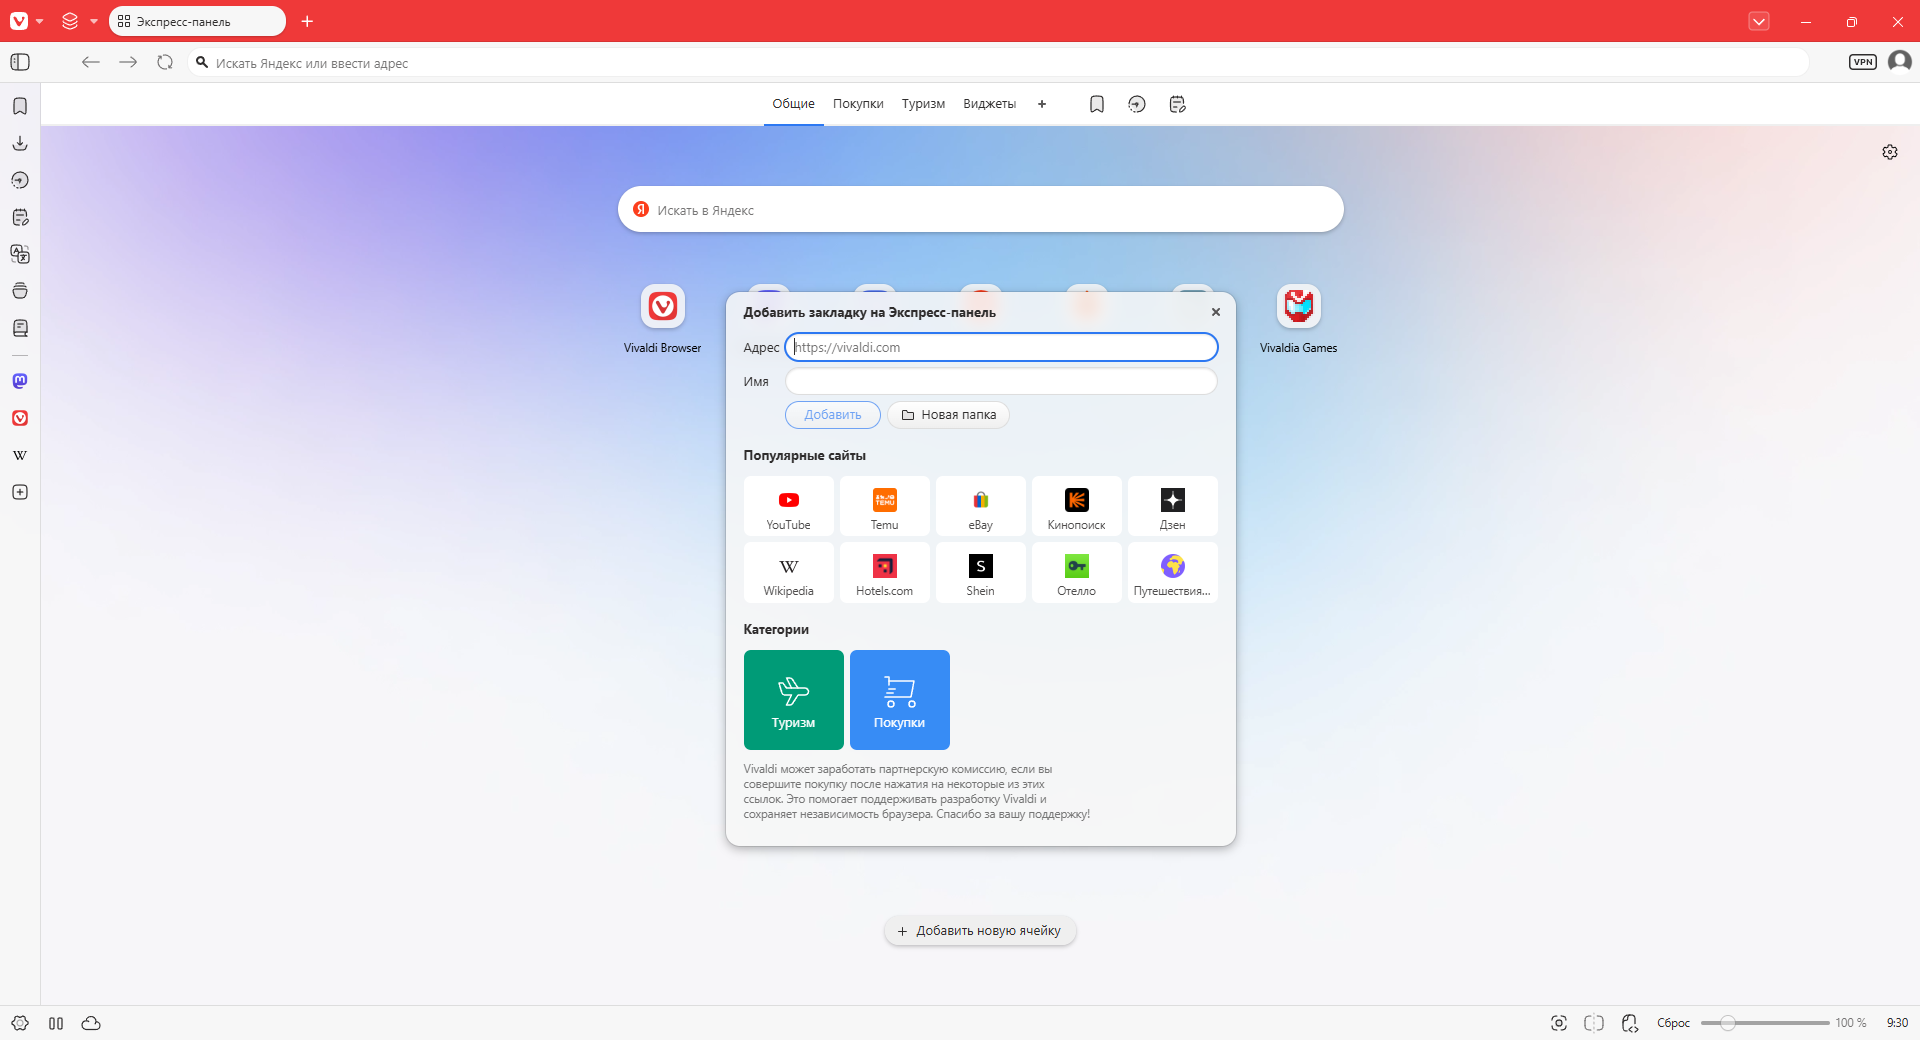Open the Translate side panel

[x=20, y=254]
